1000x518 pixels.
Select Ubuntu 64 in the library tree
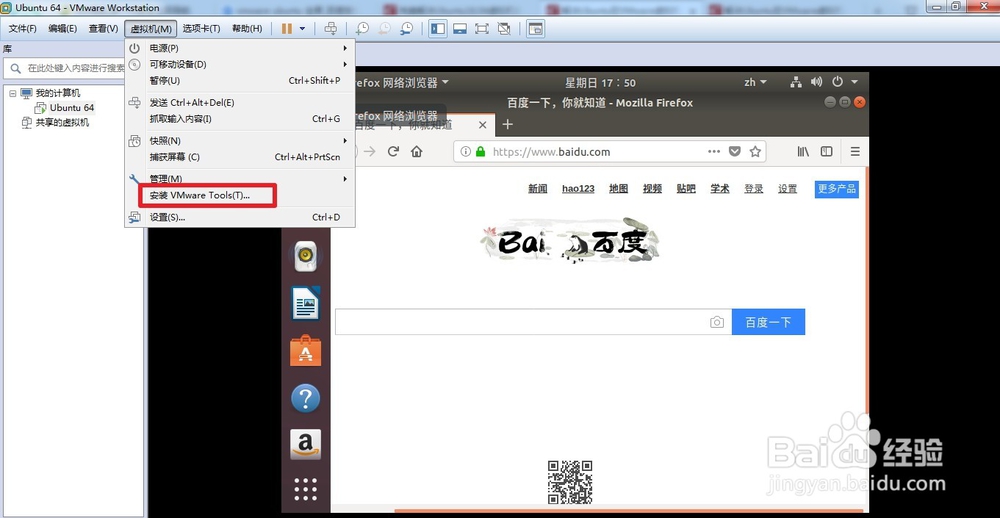tap(71, 108)
